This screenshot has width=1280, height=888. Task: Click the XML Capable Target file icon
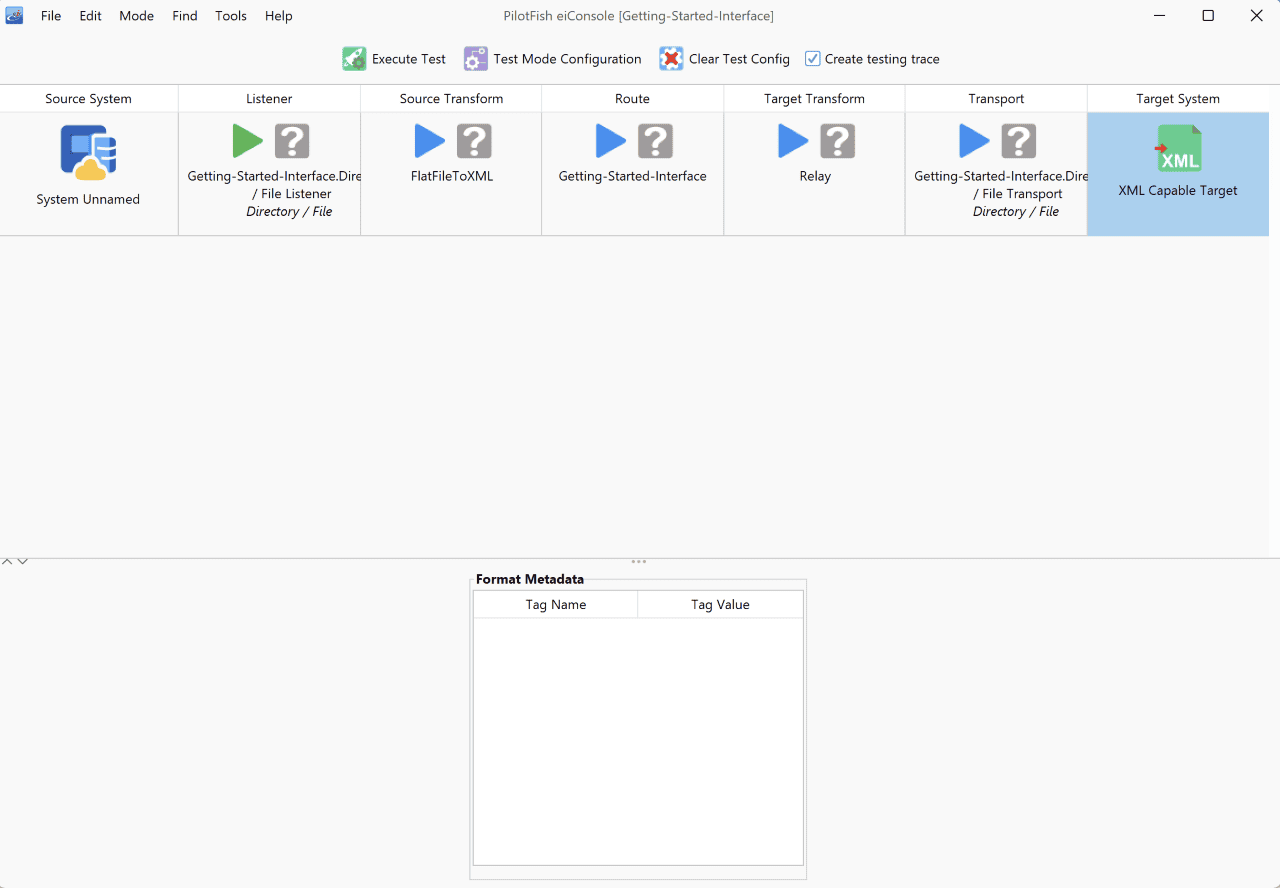pos(1178,148)
